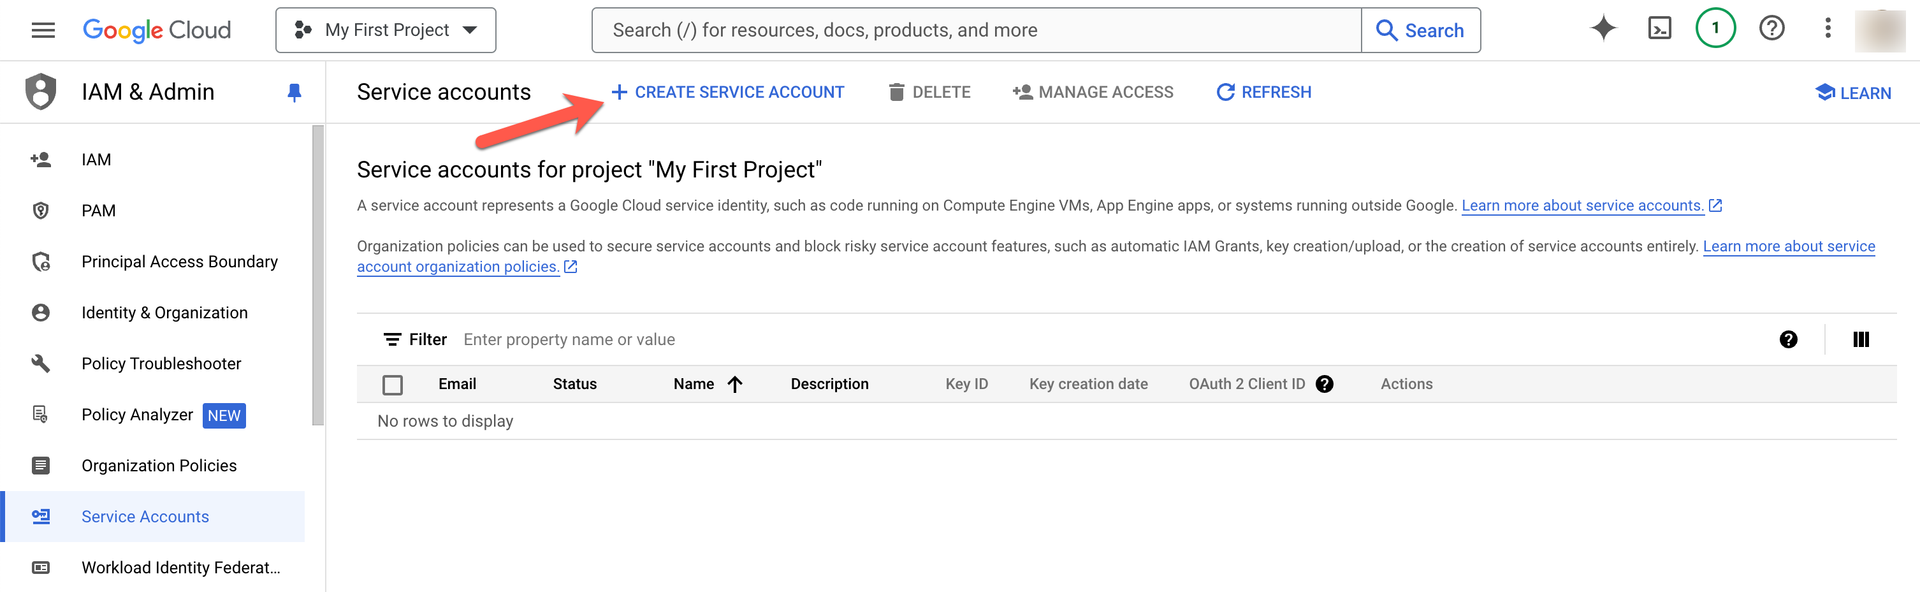Open Gemini AI assistant sparkle icon

[x=1603, y=29]
